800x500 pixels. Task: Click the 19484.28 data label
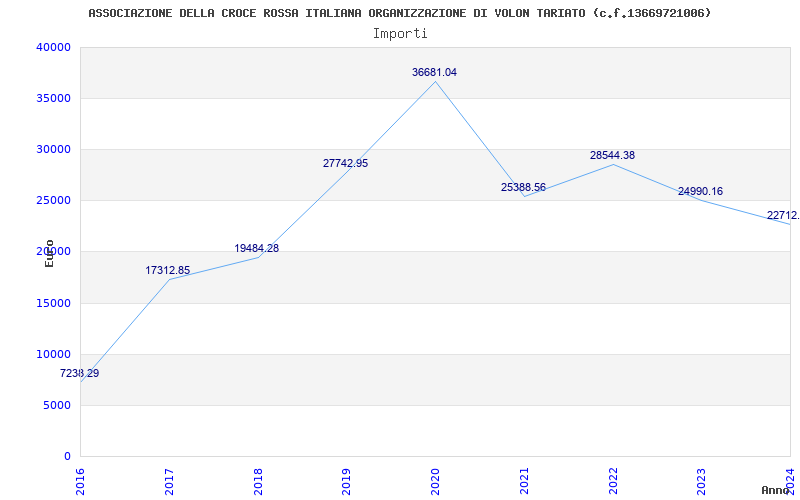[x=257, y=248]
